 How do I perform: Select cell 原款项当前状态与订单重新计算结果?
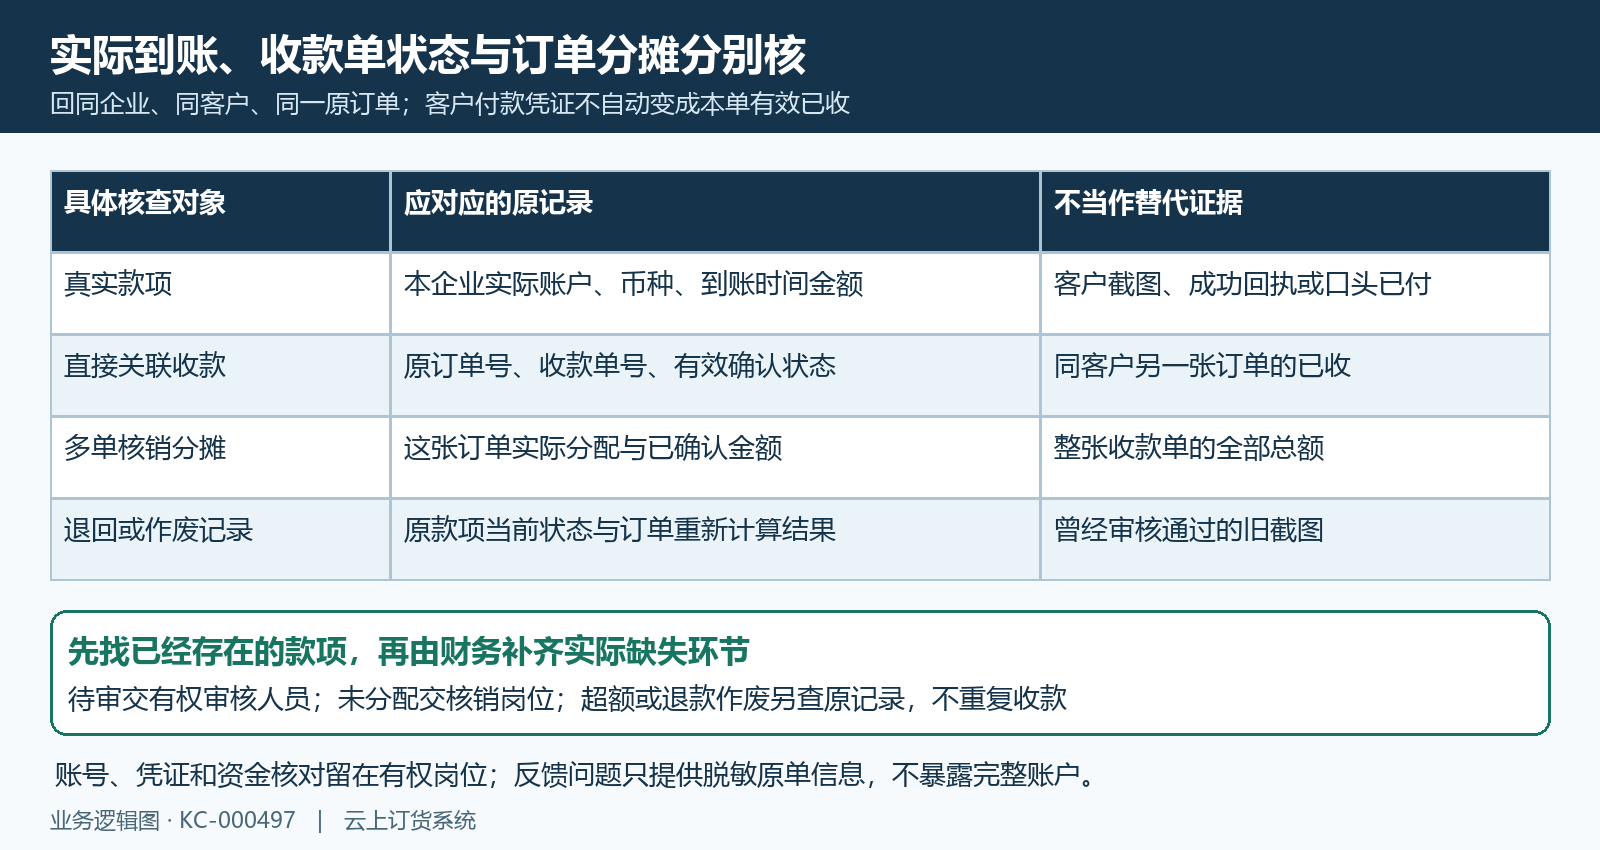click(x=715, y=540)
